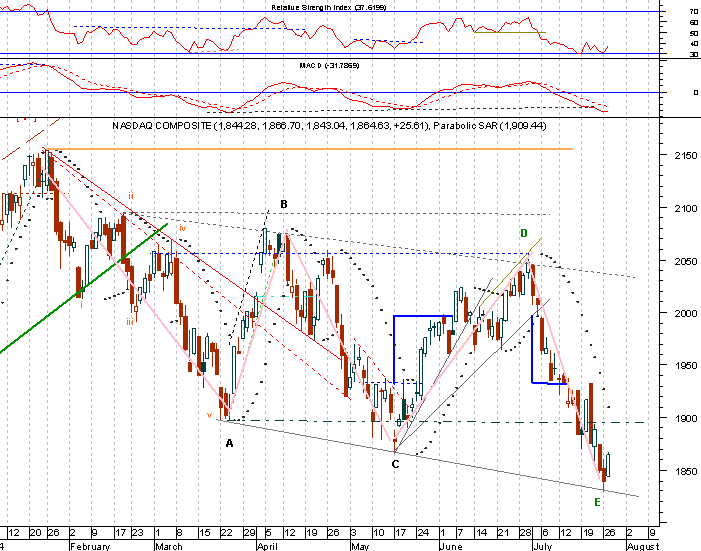Click the NASDAQ COMPOSITE chart title

coord(329,126)
